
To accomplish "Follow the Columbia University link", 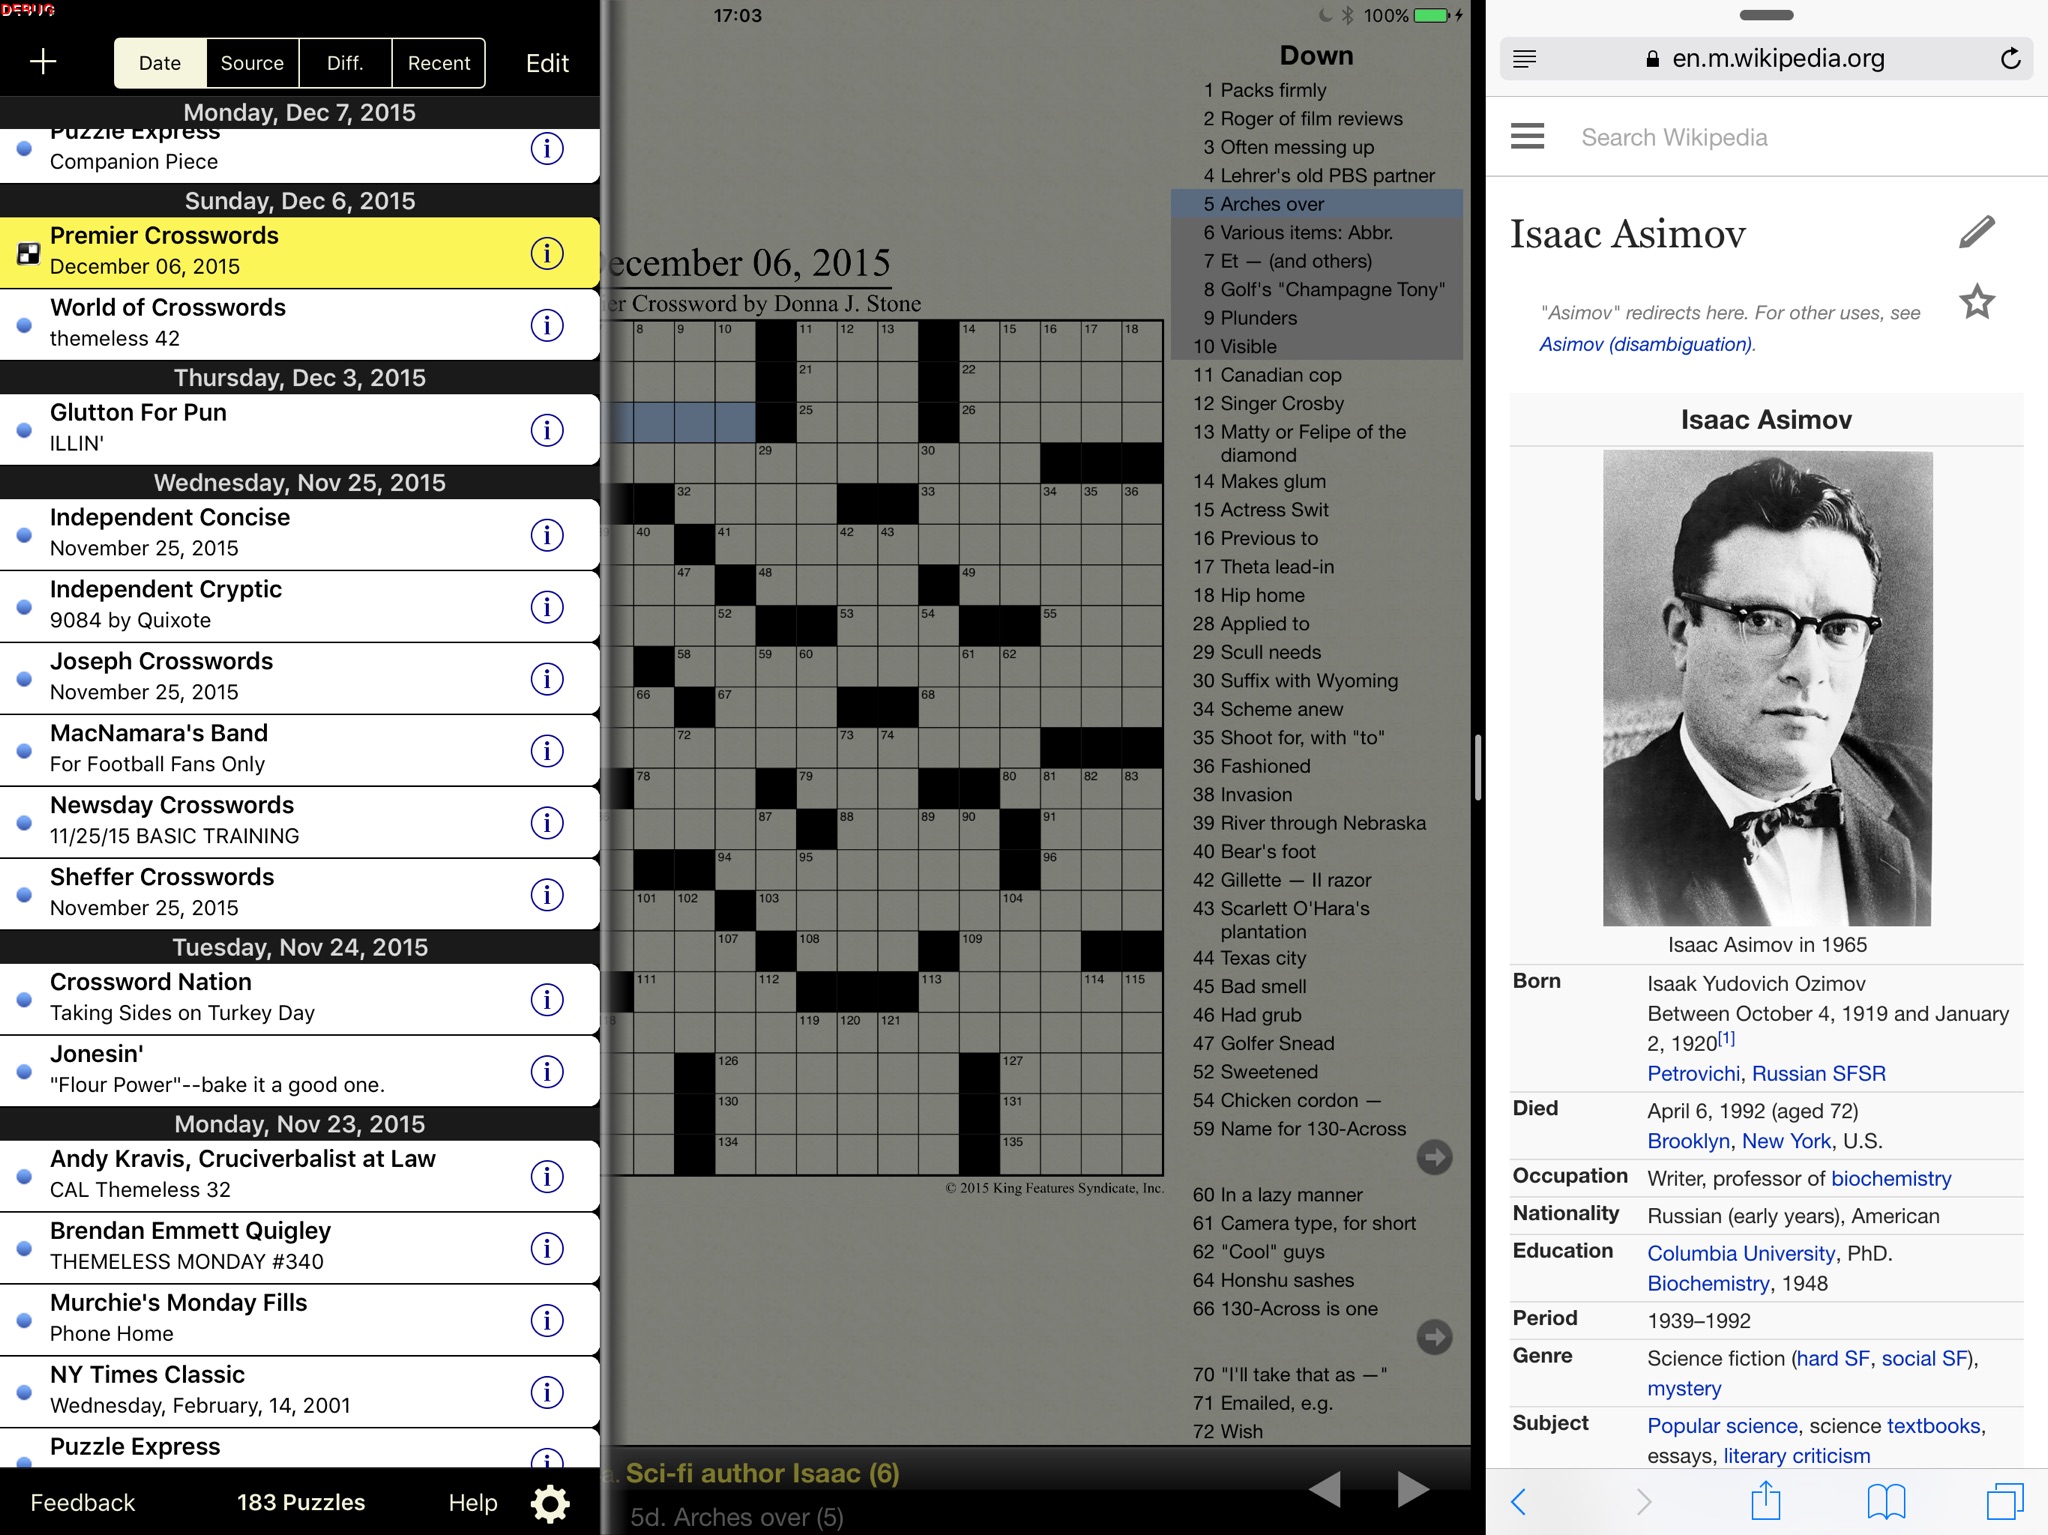I will tap(1741, 1253).
